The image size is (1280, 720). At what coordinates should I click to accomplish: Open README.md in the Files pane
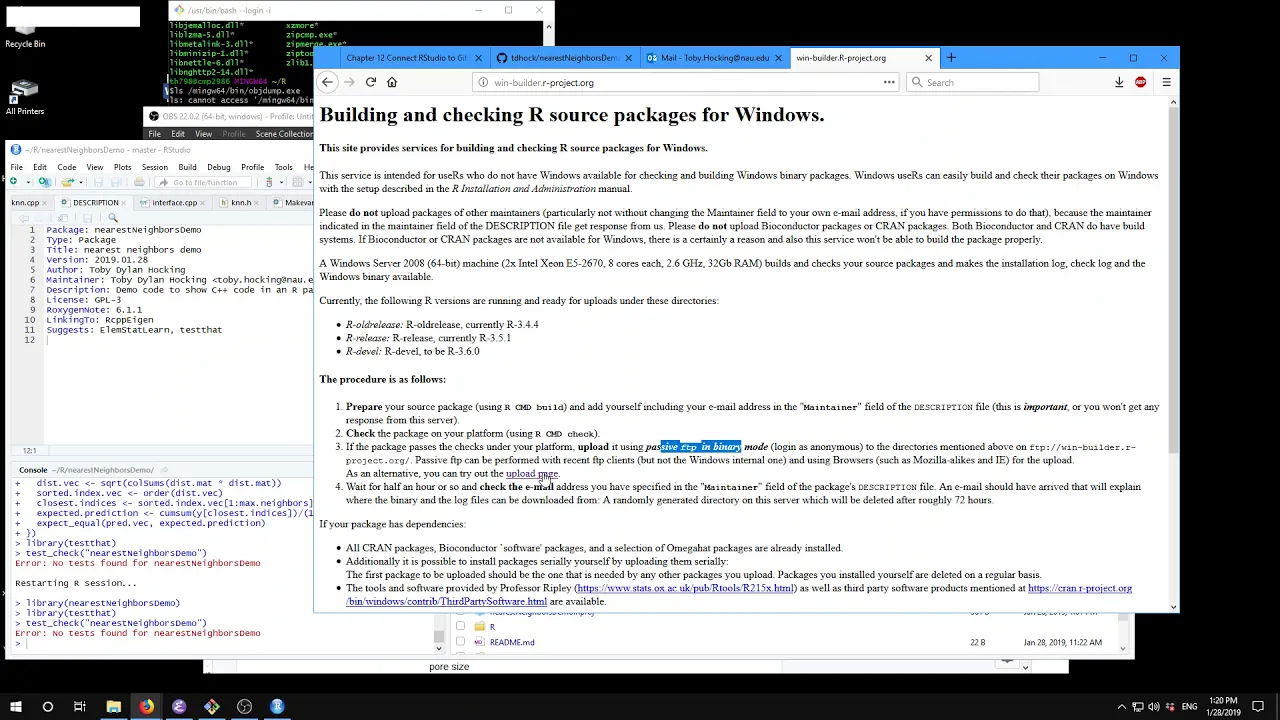point(512,642)
